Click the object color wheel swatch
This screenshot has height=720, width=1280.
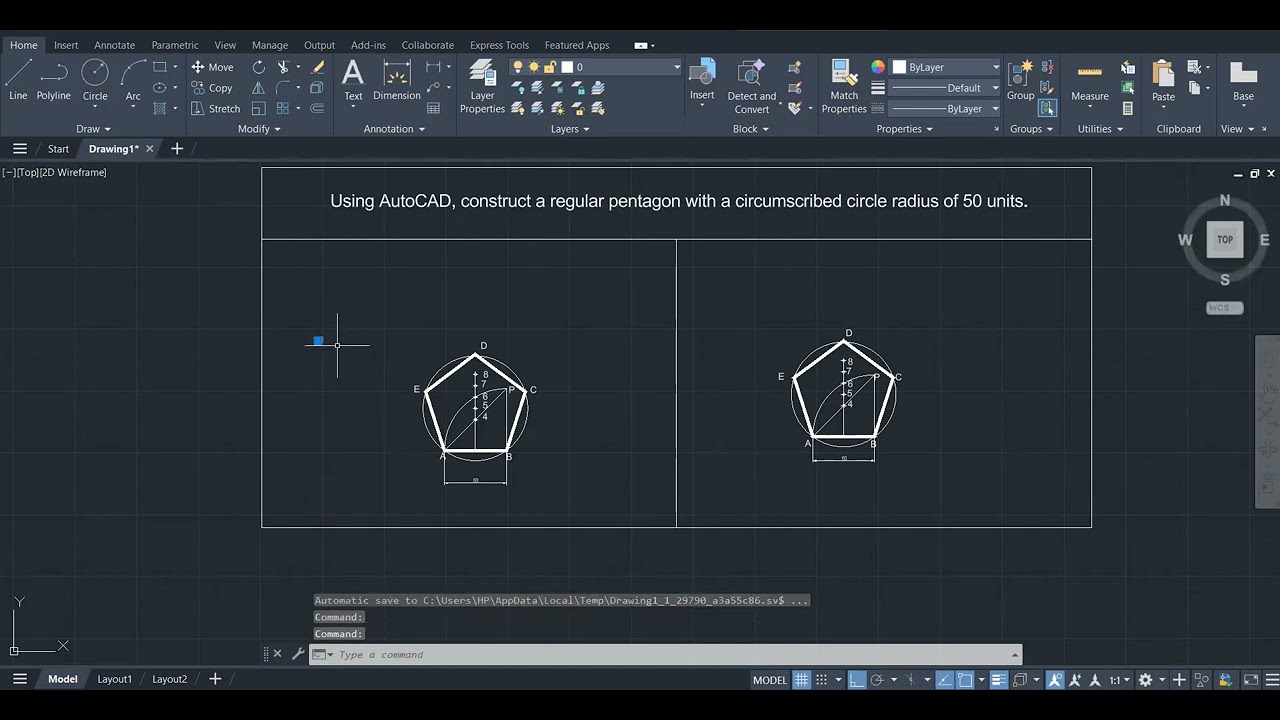tap(878, 67)
